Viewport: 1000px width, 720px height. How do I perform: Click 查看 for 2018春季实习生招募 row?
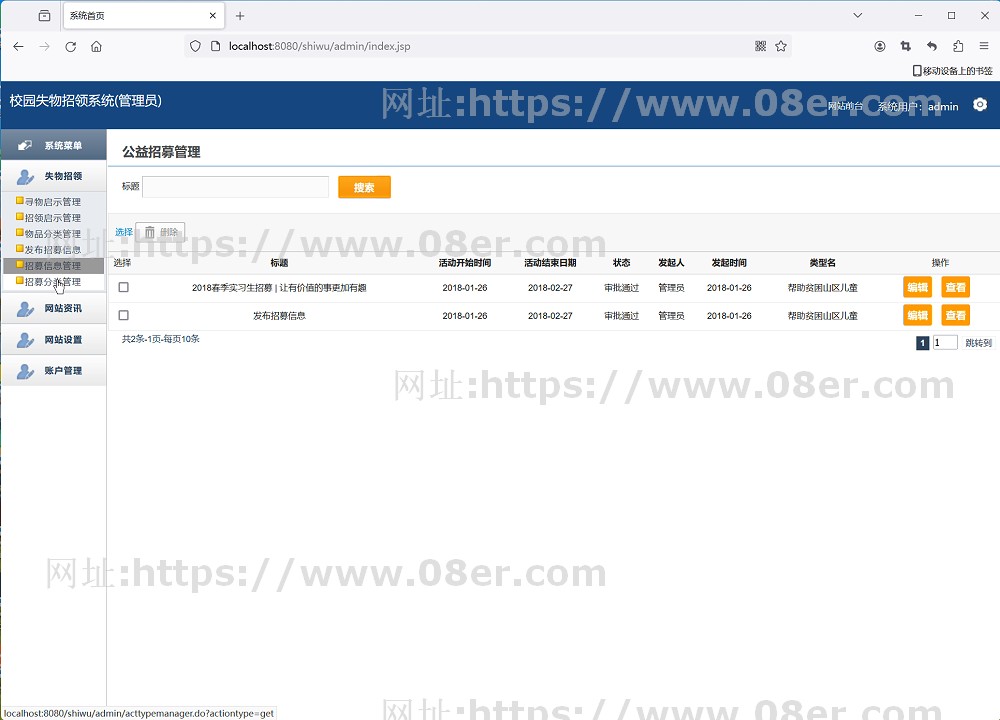955,287
